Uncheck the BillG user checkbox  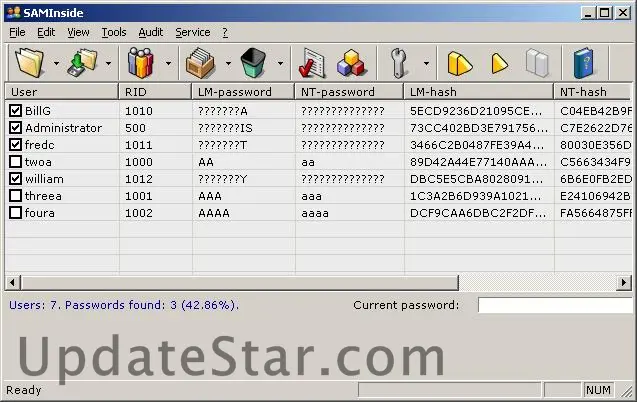15,110
